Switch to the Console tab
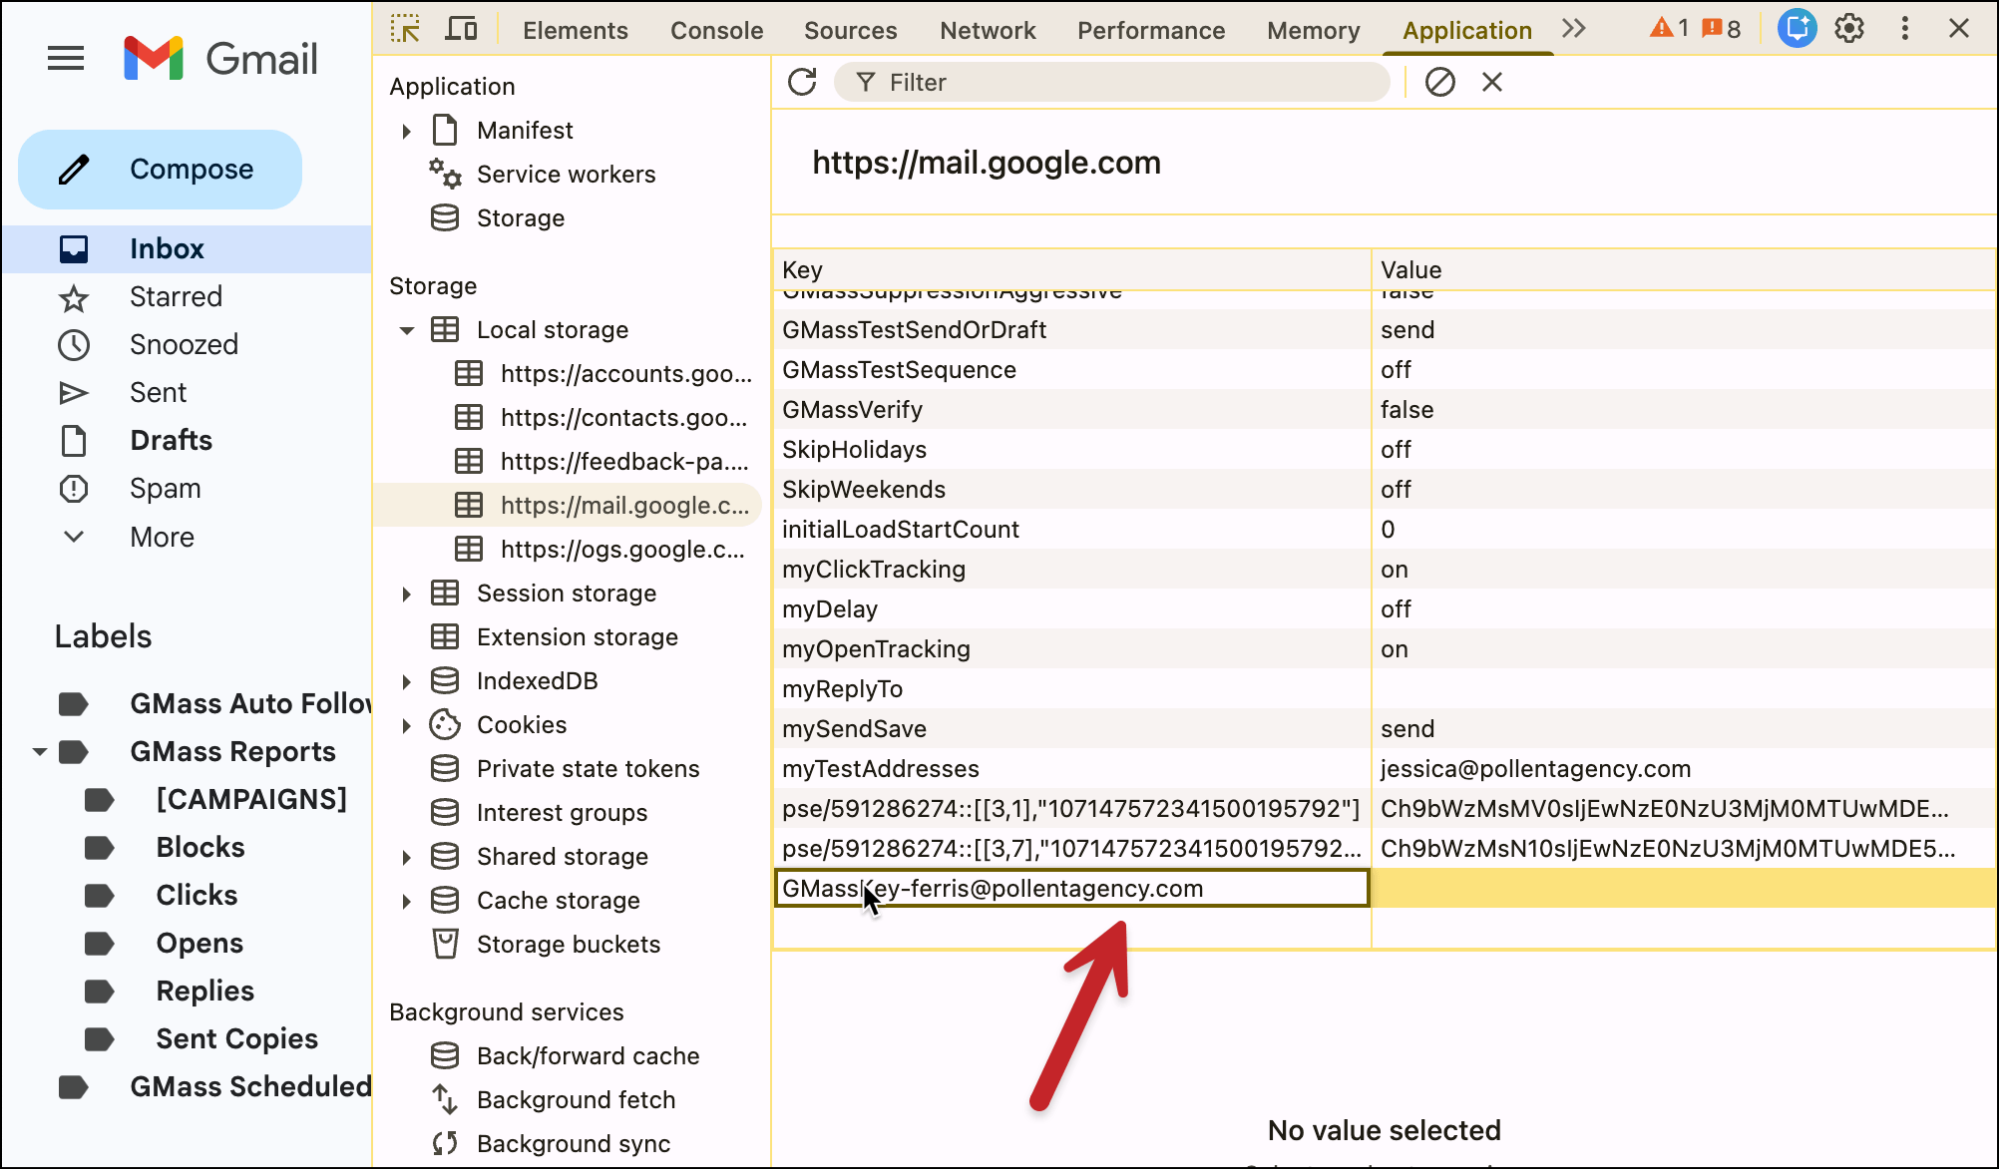 point(716,30)
